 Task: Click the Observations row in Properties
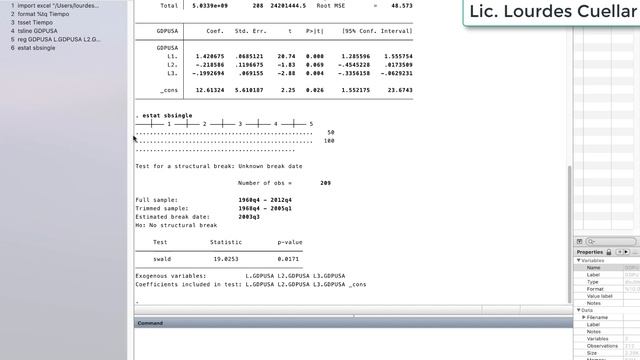click(x=607, y=346)
